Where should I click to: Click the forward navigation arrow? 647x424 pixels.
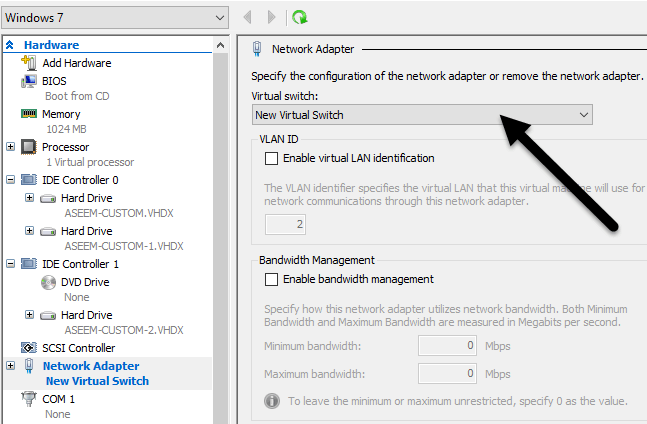[x=271, y=17]
